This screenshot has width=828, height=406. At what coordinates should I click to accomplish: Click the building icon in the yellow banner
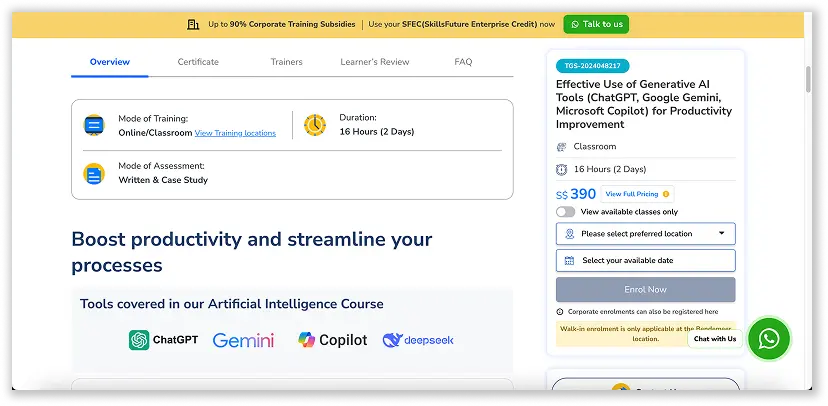pos(193,24)
